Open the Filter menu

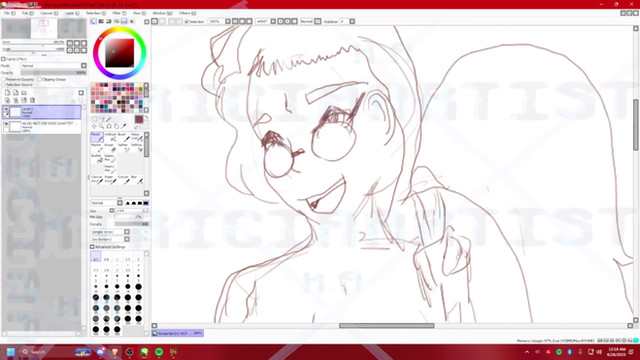119,13
